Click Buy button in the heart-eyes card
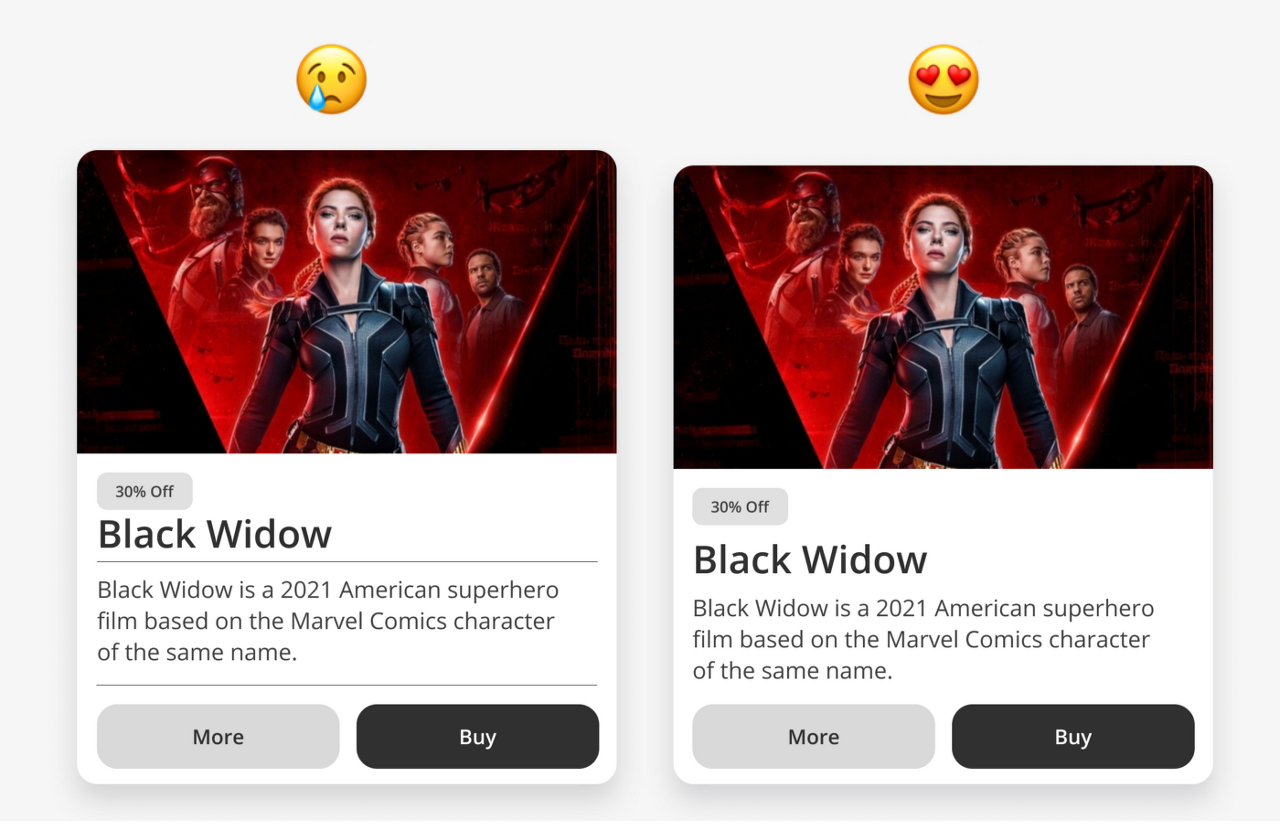The height and width of the screenshot is (830, 1280). (x=1073, y=737)
